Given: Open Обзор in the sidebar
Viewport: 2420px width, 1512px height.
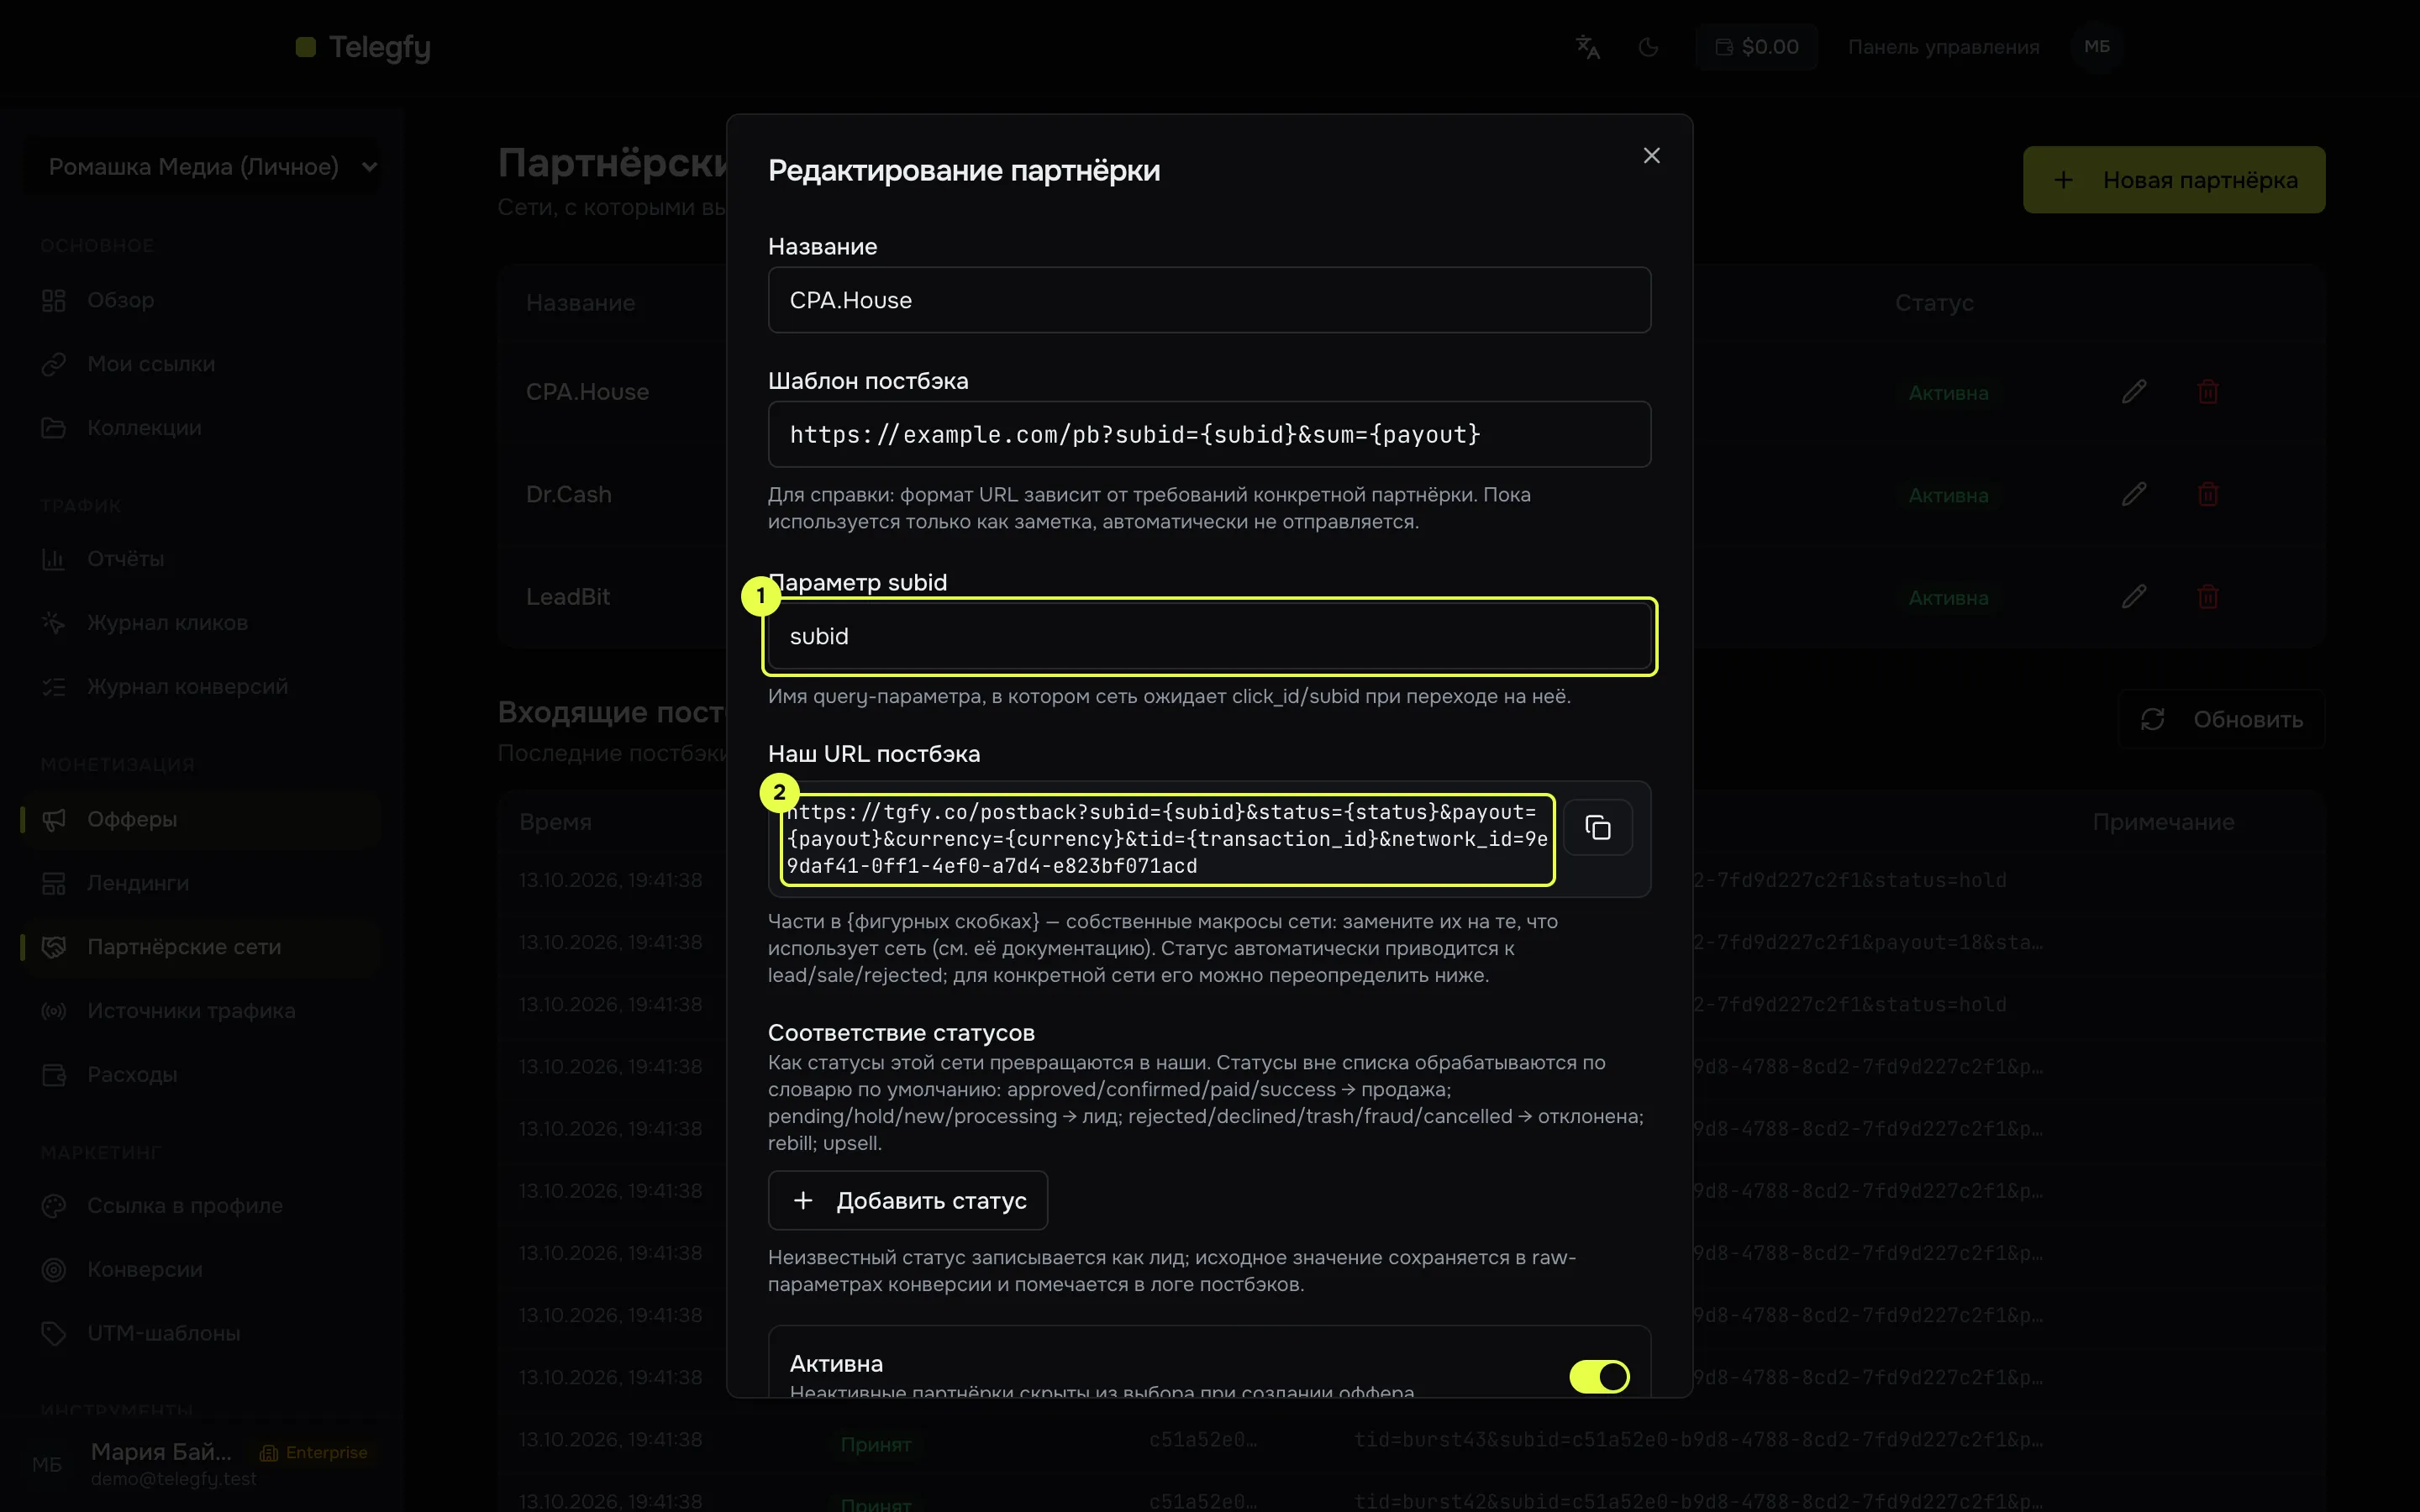Looking at the screenshot, I should [x=201, y=300].
